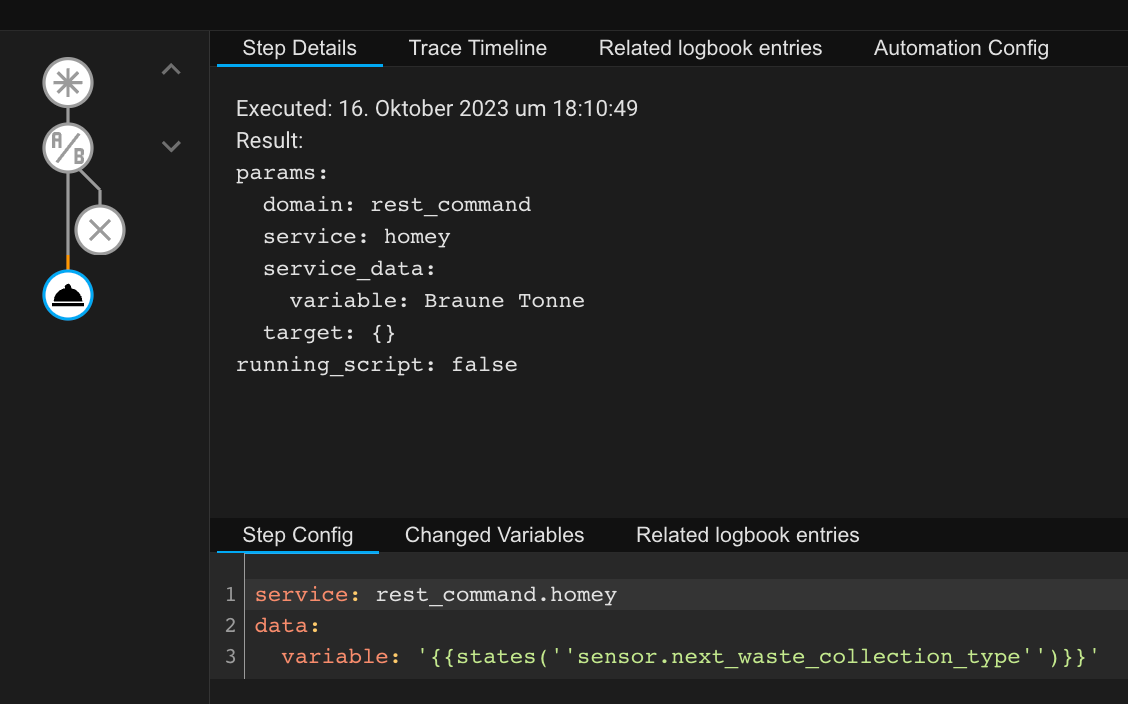Click line number 1 in editor gutter
1128x704 pixels.
click(230, 595)
